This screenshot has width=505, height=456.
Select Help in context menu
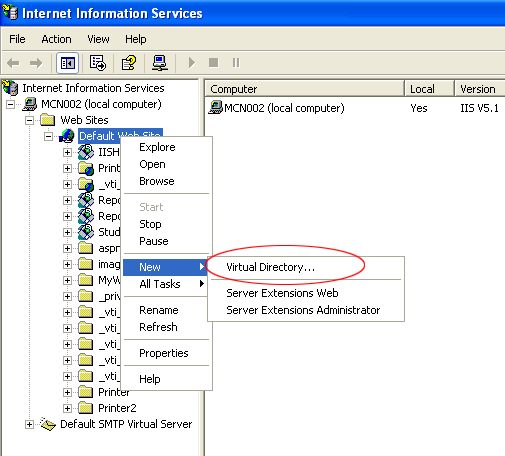click(x=166, y=379)
